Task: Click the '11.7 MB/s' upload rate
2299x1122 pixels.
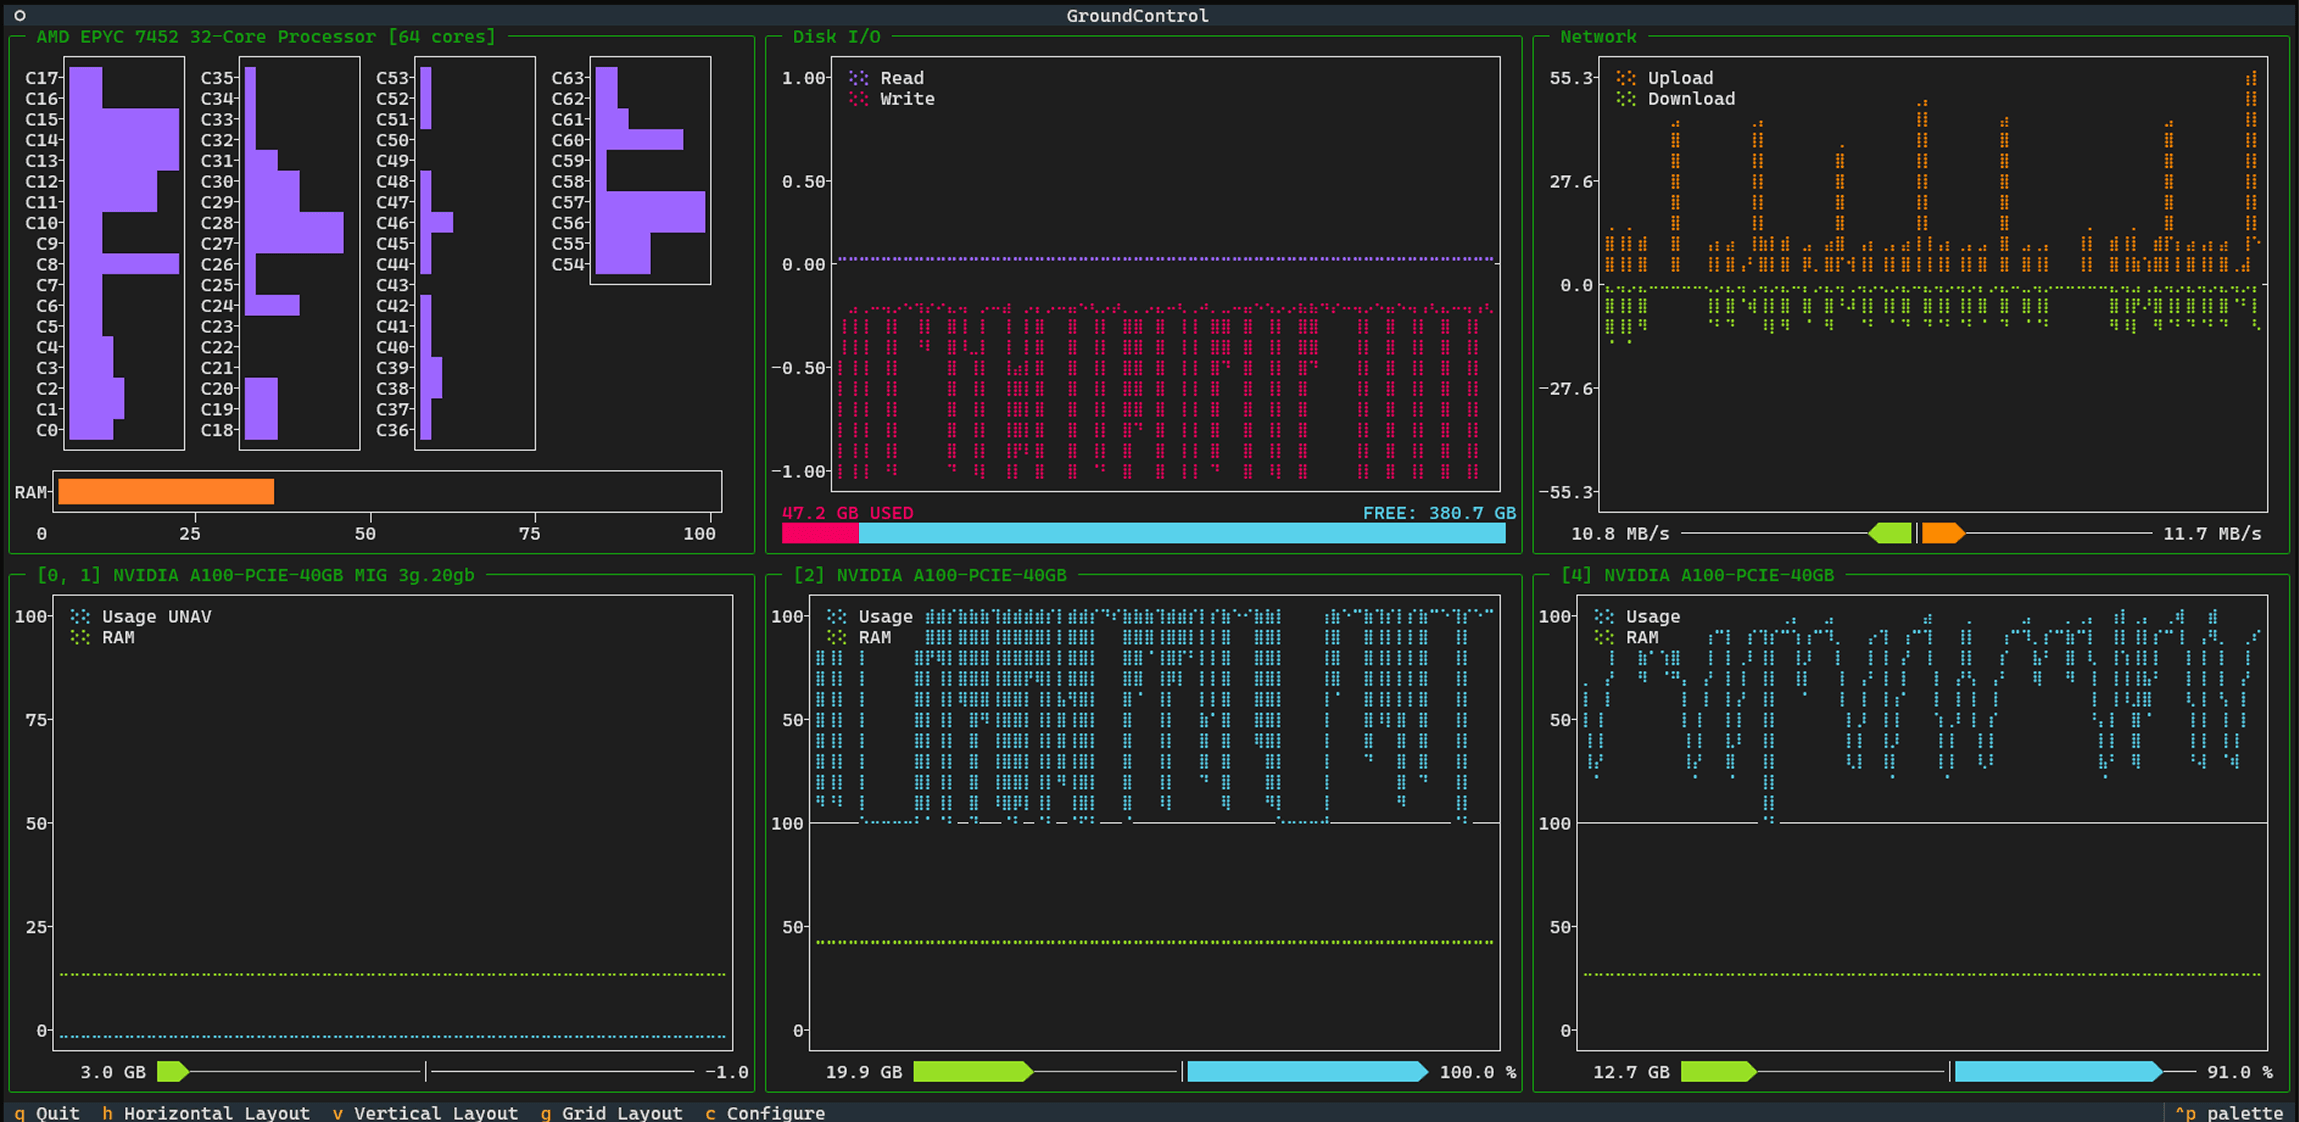Action: click(2212, 534)
